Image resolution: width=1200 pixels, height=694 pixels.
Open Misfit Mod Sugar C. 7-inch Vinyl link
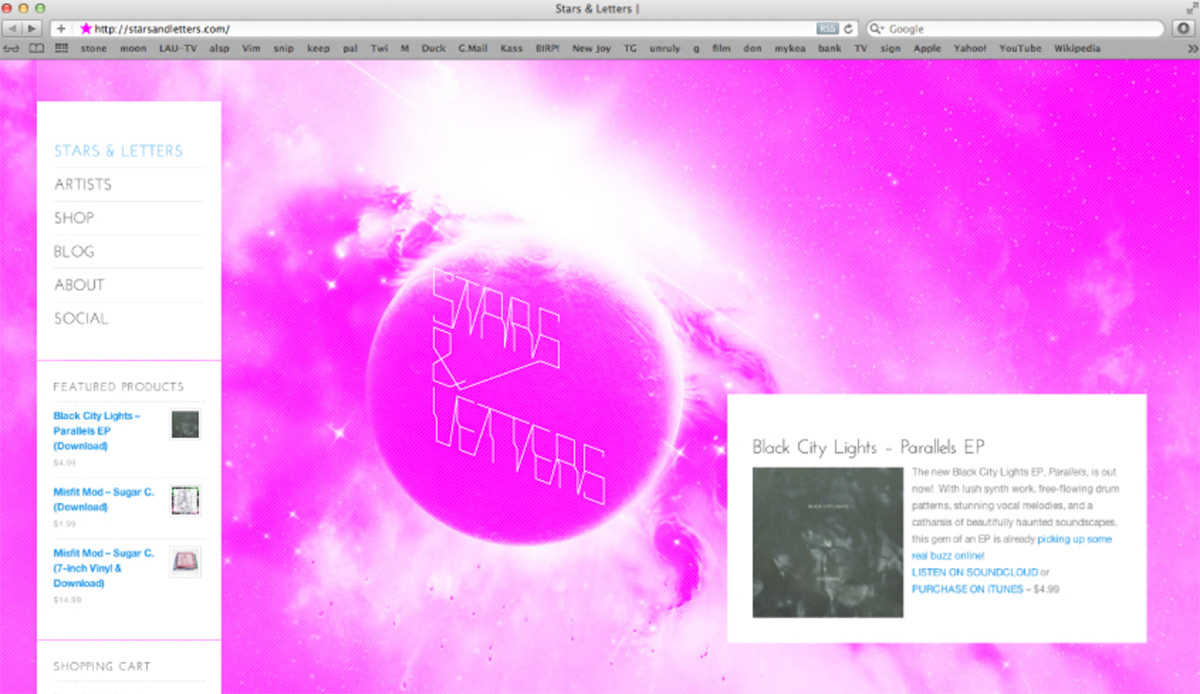point(103,568)
